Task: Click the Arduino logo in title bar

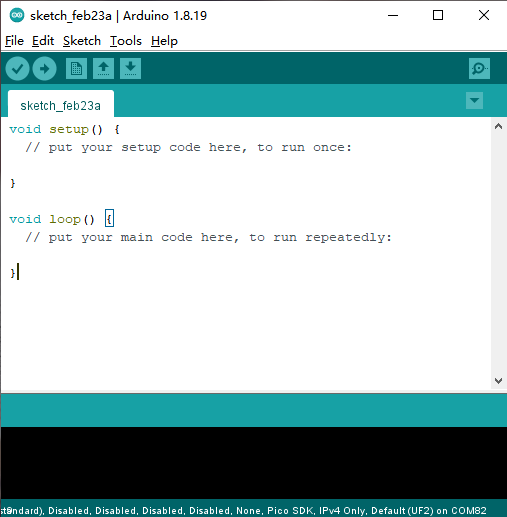Action: coord(17,15)
